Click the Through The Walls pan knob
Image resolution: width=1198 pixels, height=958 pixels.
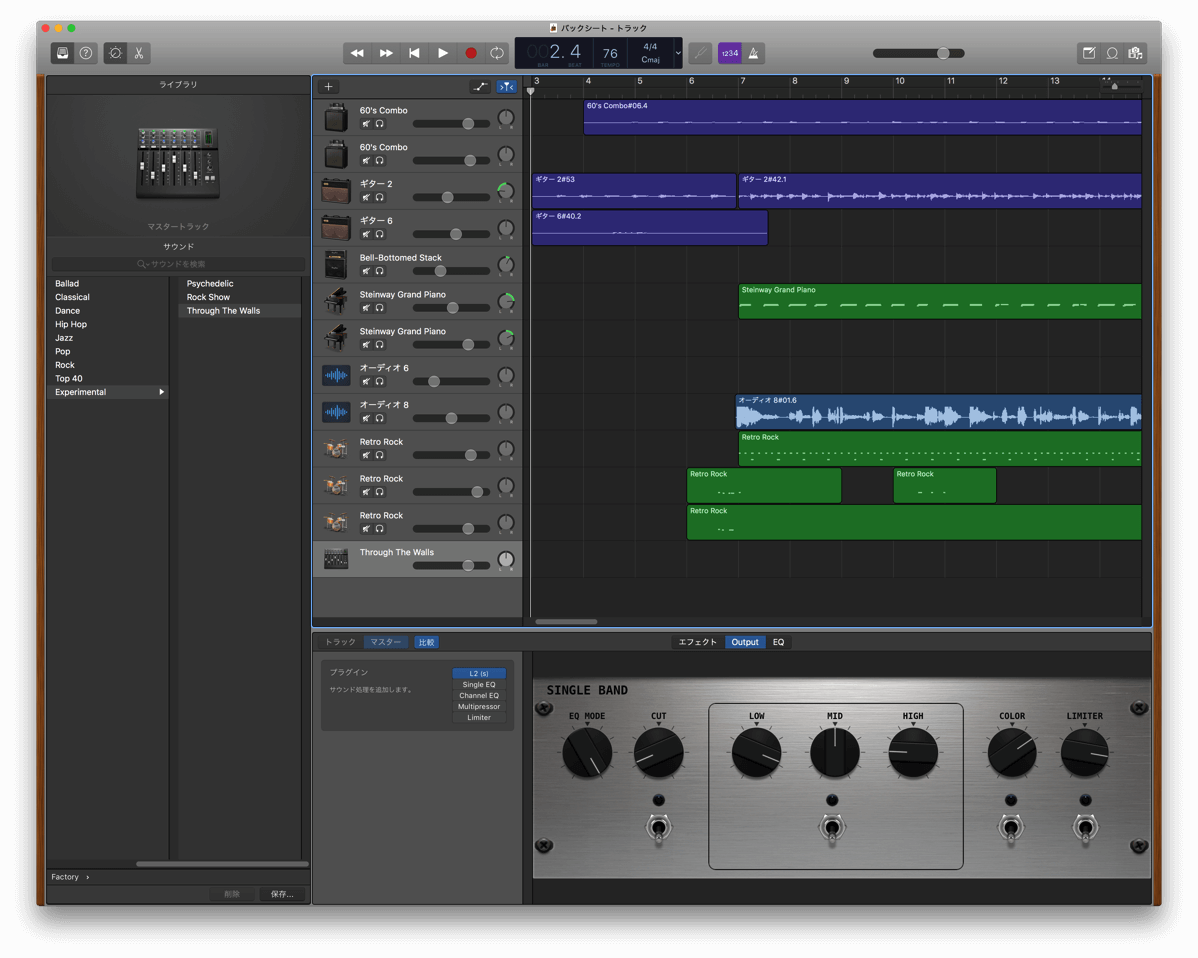click(x=506, y=559)
